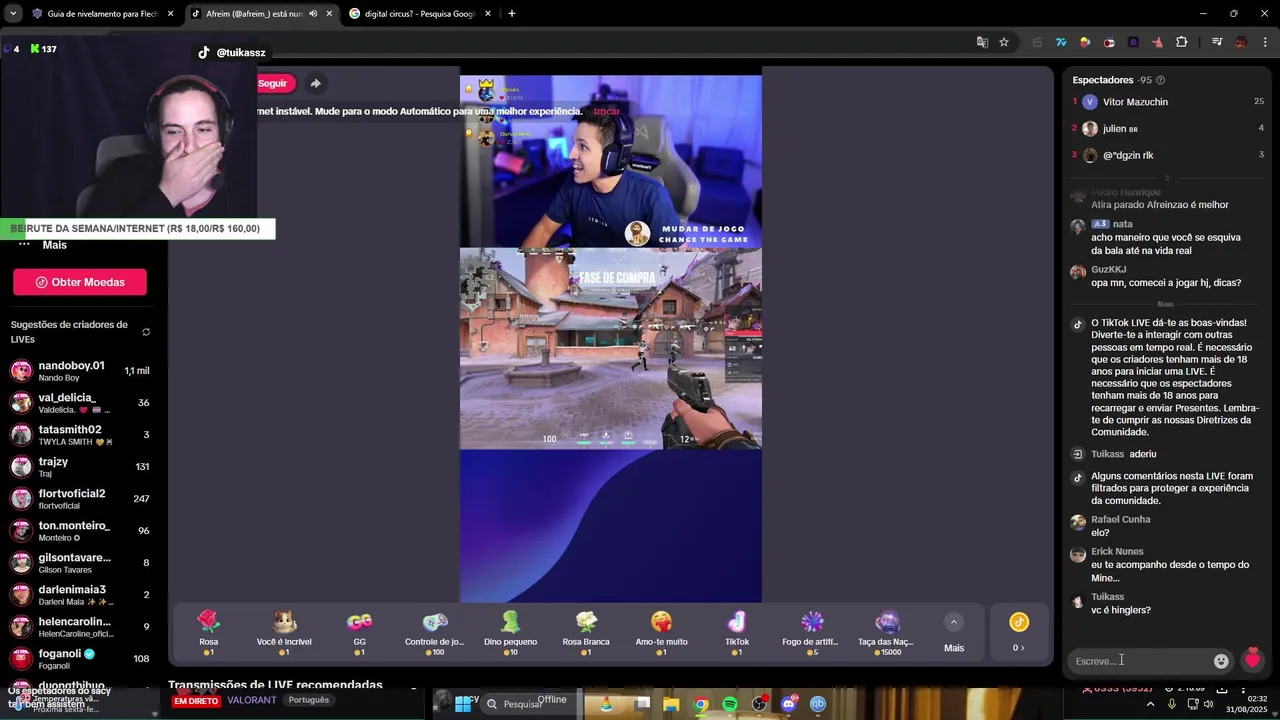Open the media control playlist icon

click(x=1216, y=42)
